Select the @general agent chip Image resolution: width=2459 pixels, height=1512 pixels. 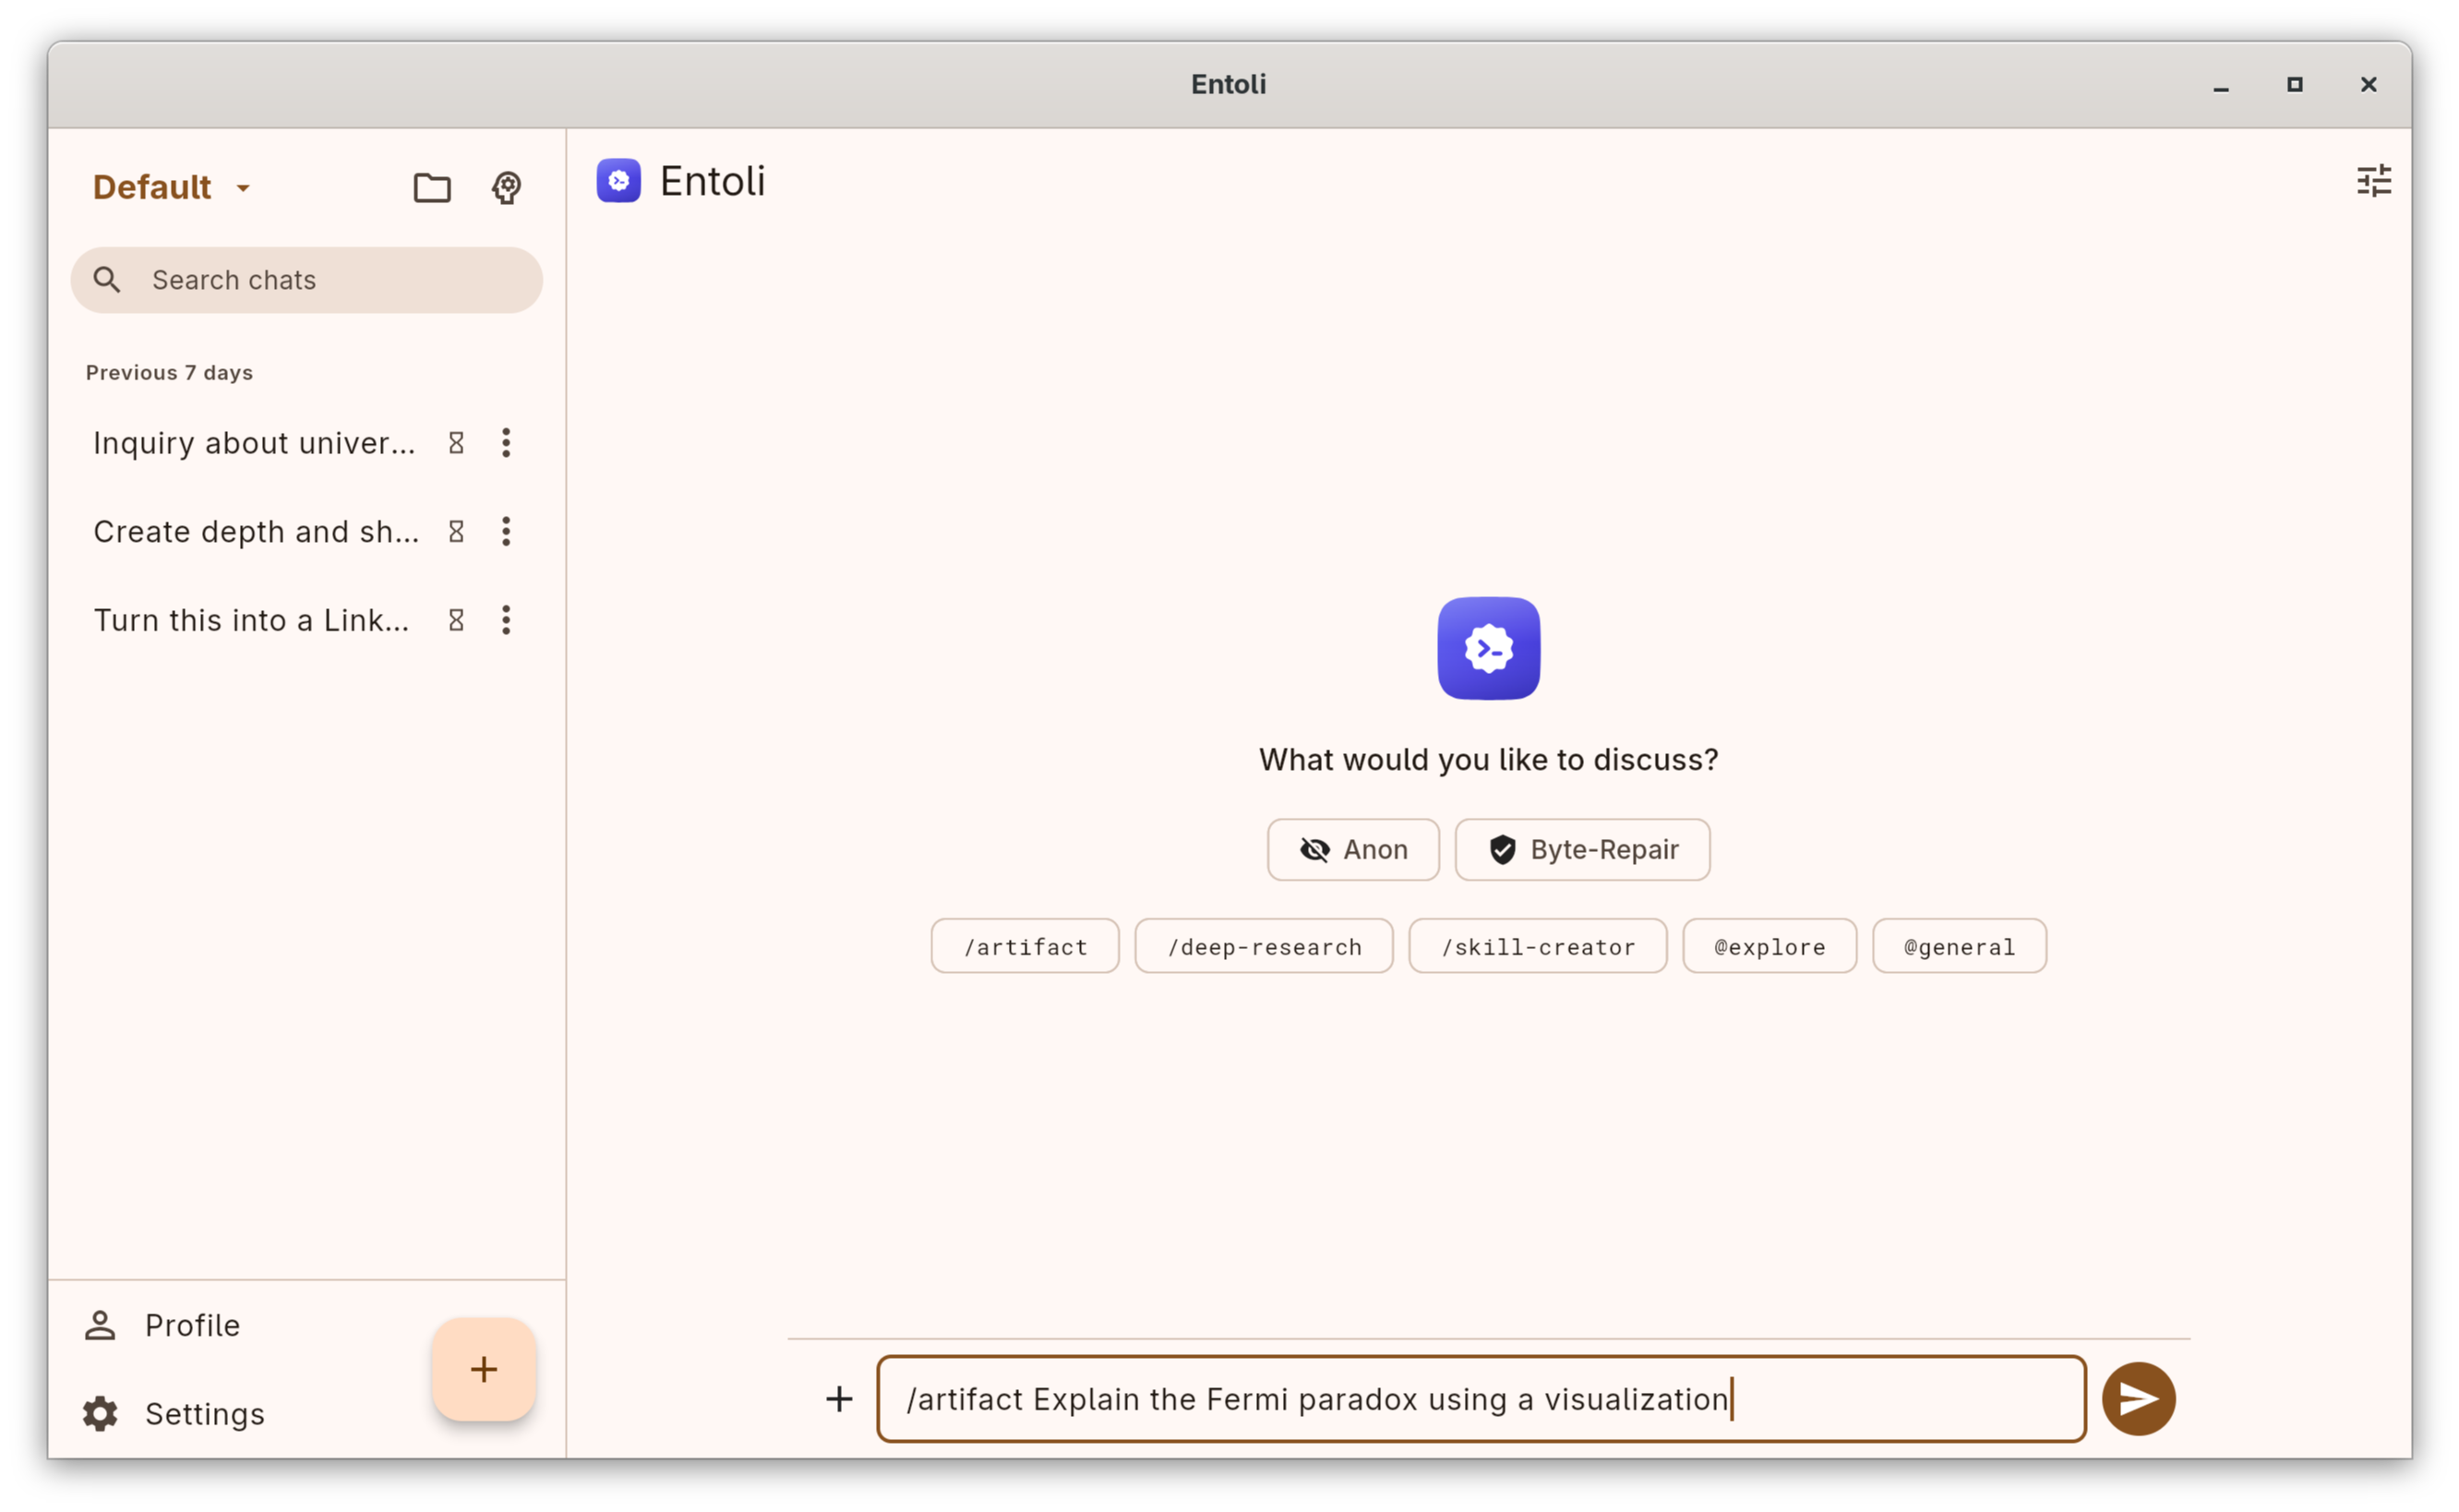[1959, 946]
